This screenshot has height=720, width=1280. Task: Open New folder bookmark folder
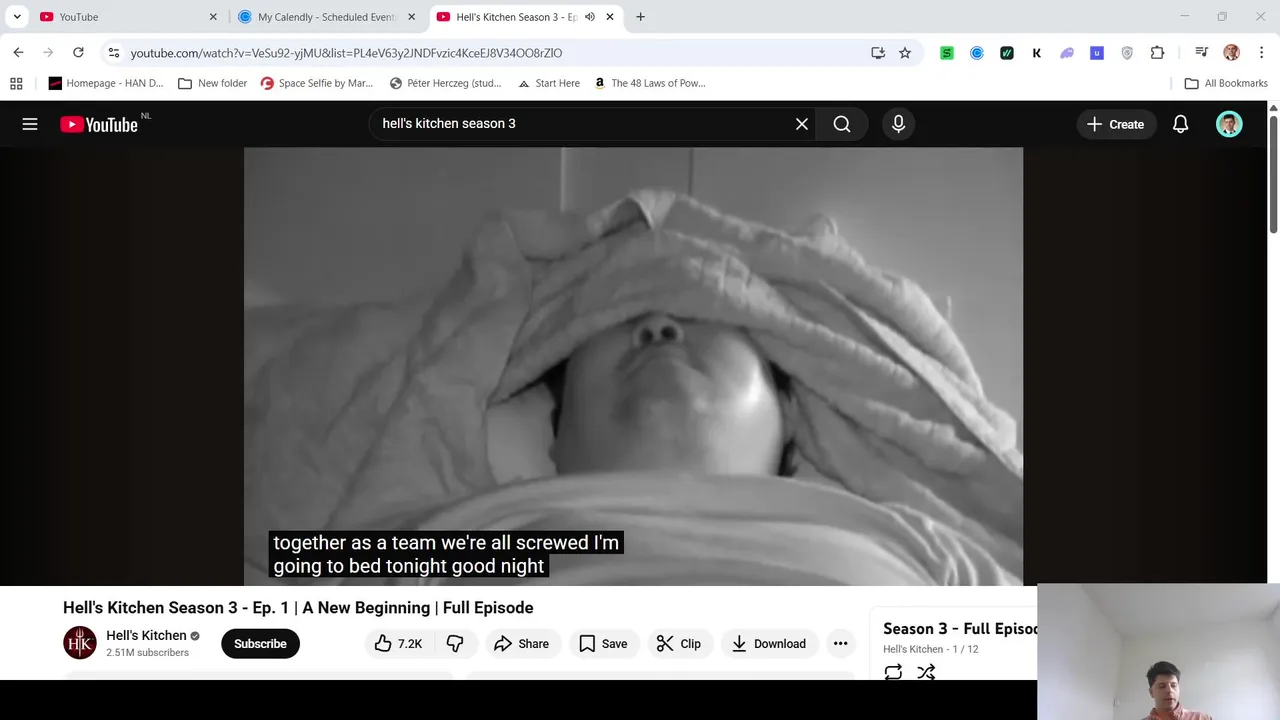[x=212, y=83]
